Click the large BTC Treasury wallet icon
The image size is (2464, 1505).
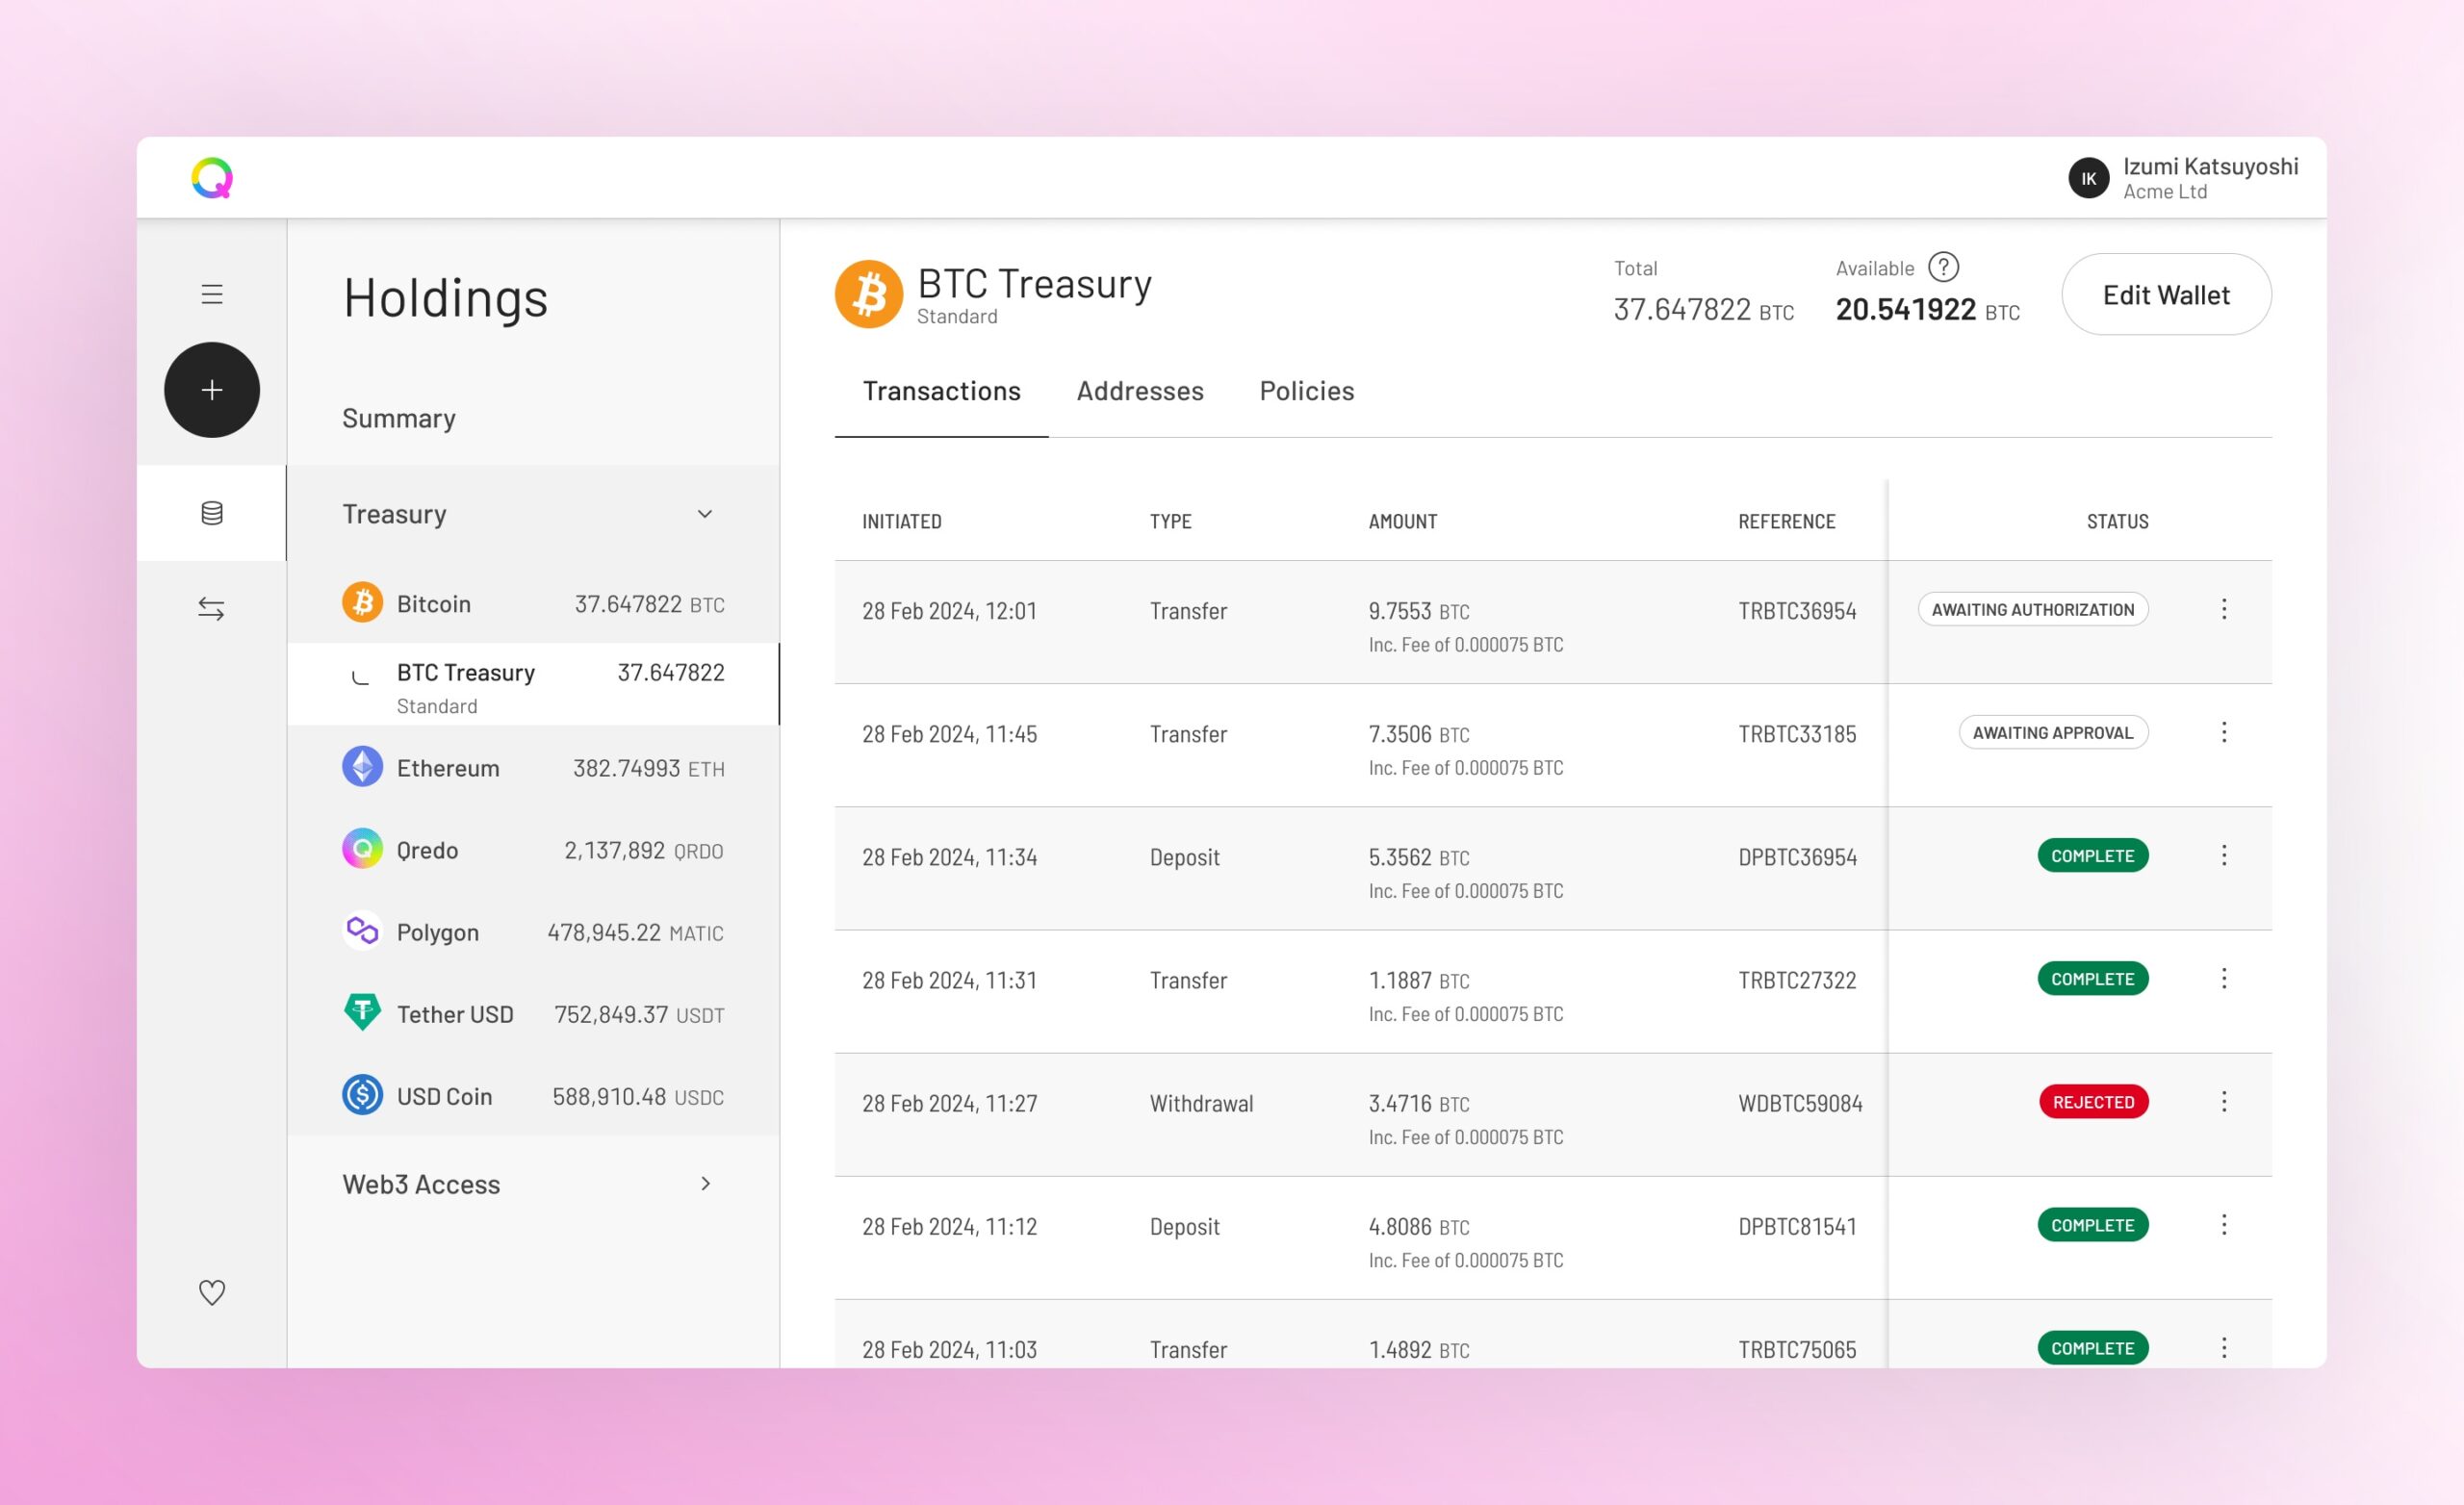tap(869, 294)
